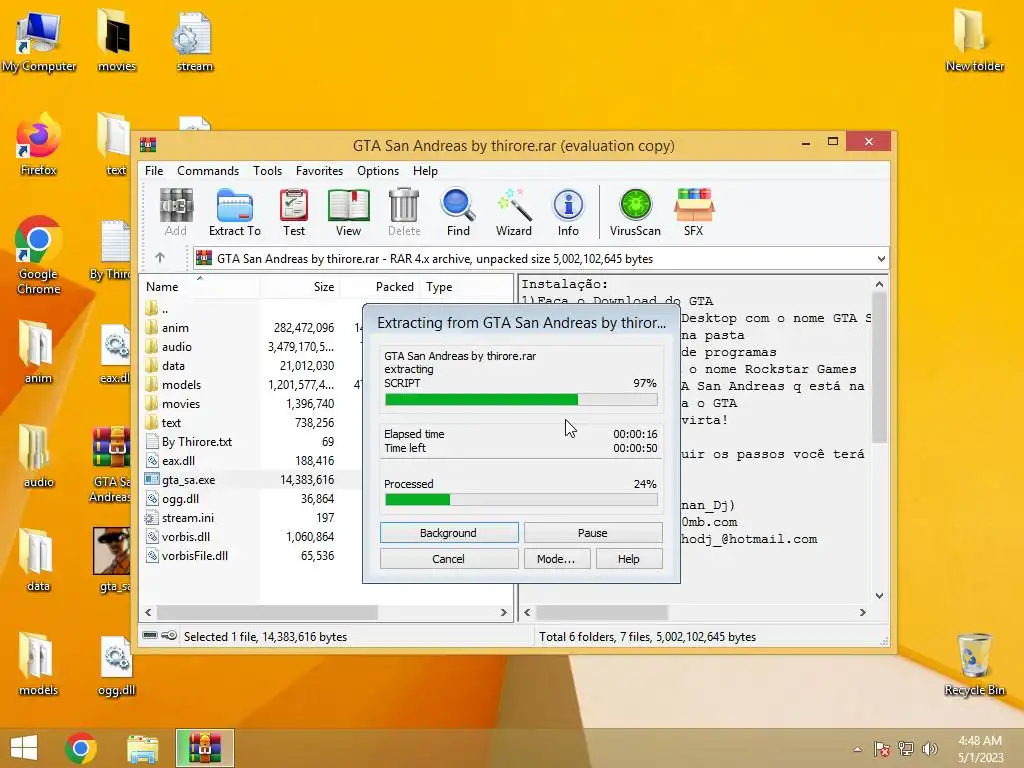This screenshot has width=1024, height=768.
Task: Click the SCRIPT file progress bar
Action: (x=521, y=400)
